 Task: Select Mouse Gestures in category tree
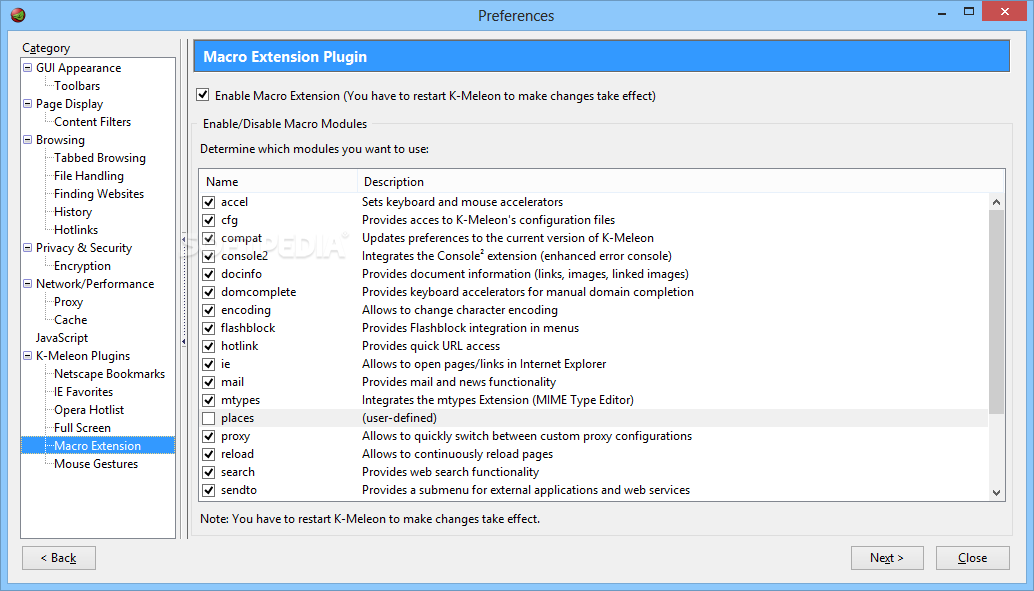pos(96,464)
